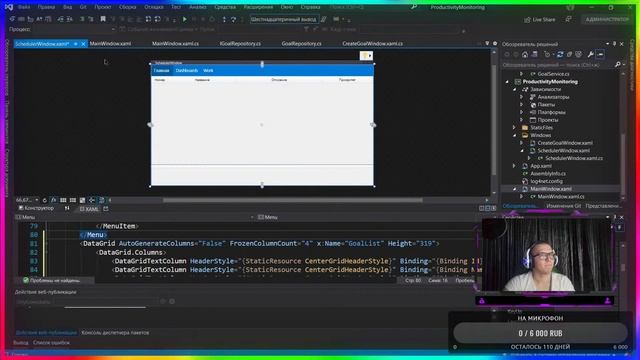Click the pin icon of Solution Explorer panel
Viewport: 640px width, 360px height.
point(614,44)
